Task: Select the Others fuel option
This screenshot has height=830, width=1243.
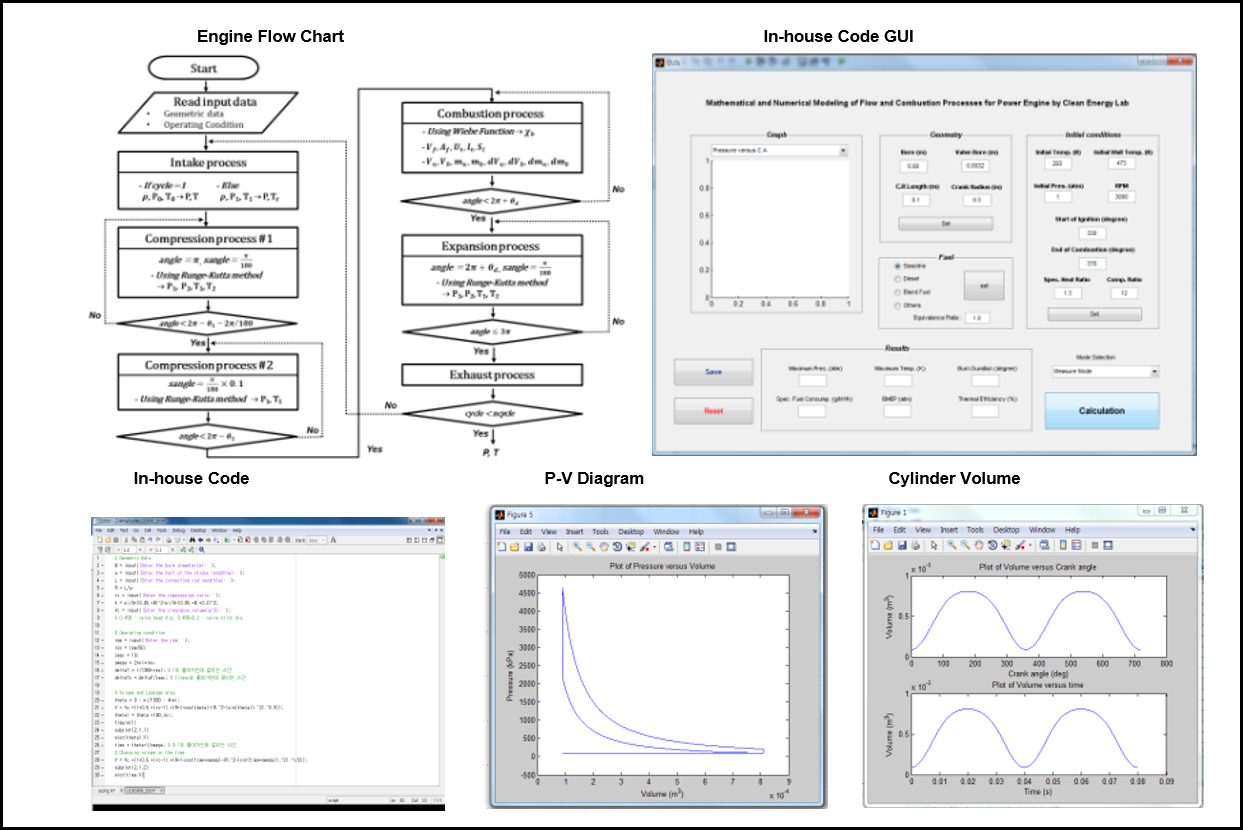Action: (896, 306)
